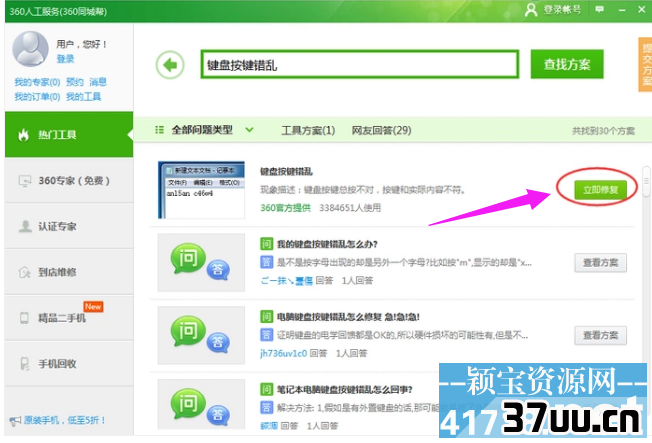Close the 360人工服务 window
Image resolution: width=652 pixels, height=443 pixels.
[642, 9]
